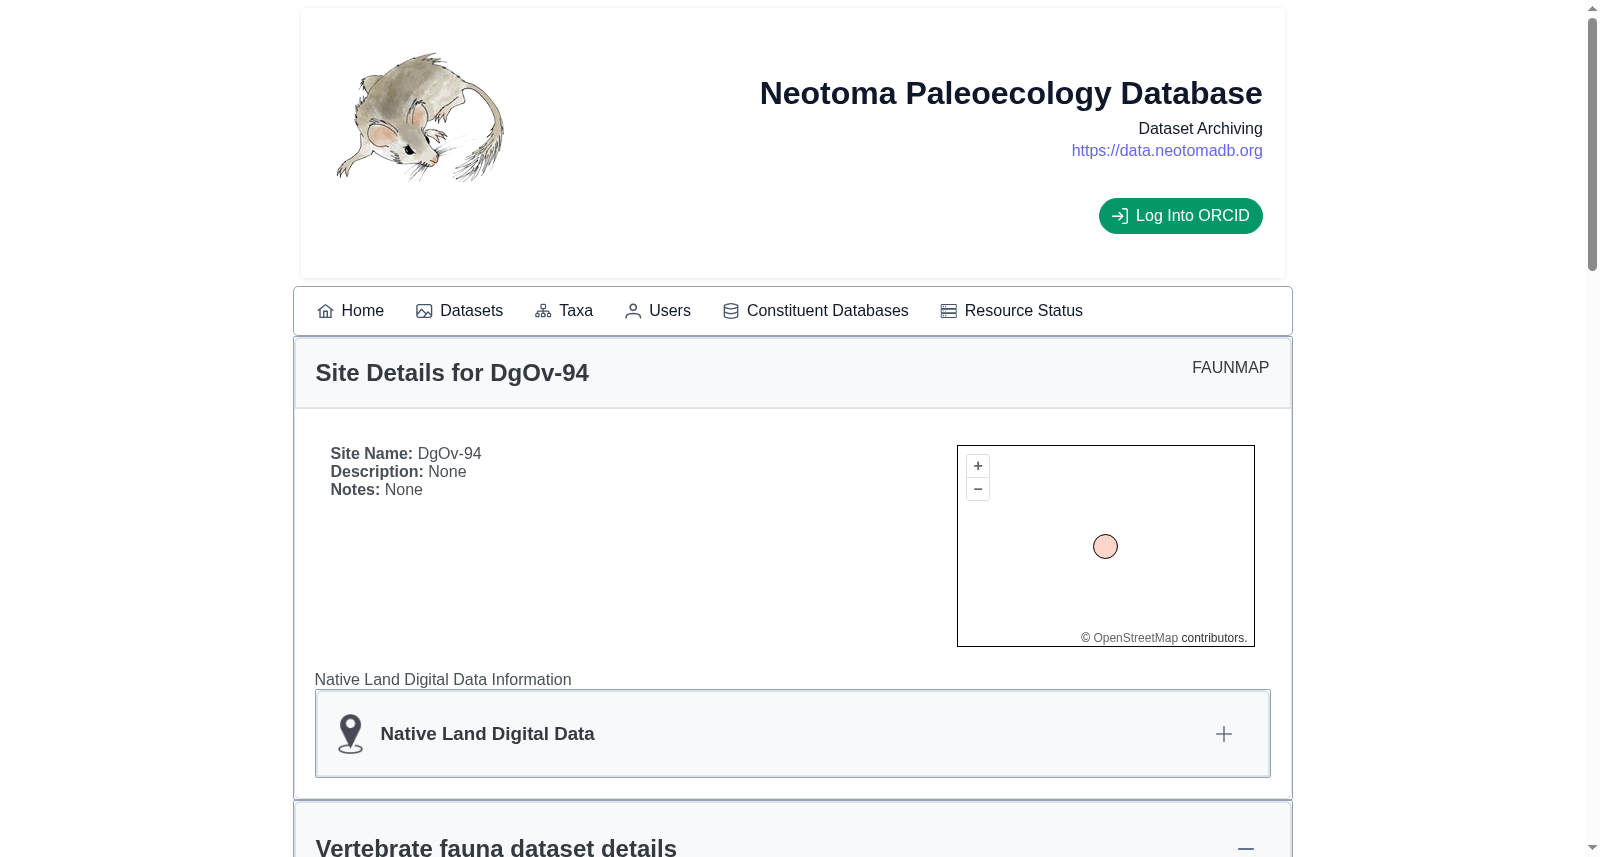
Task: Expand the Native Land Digital Data section
Action: tap(1224, 734)
